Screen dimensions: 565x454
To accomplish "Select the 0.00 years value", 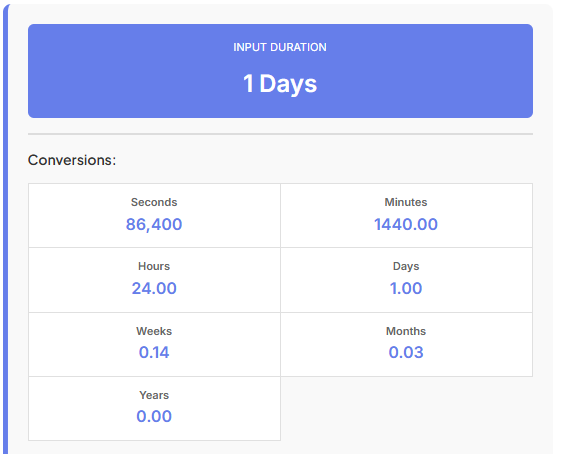I will tap(154, 417).
